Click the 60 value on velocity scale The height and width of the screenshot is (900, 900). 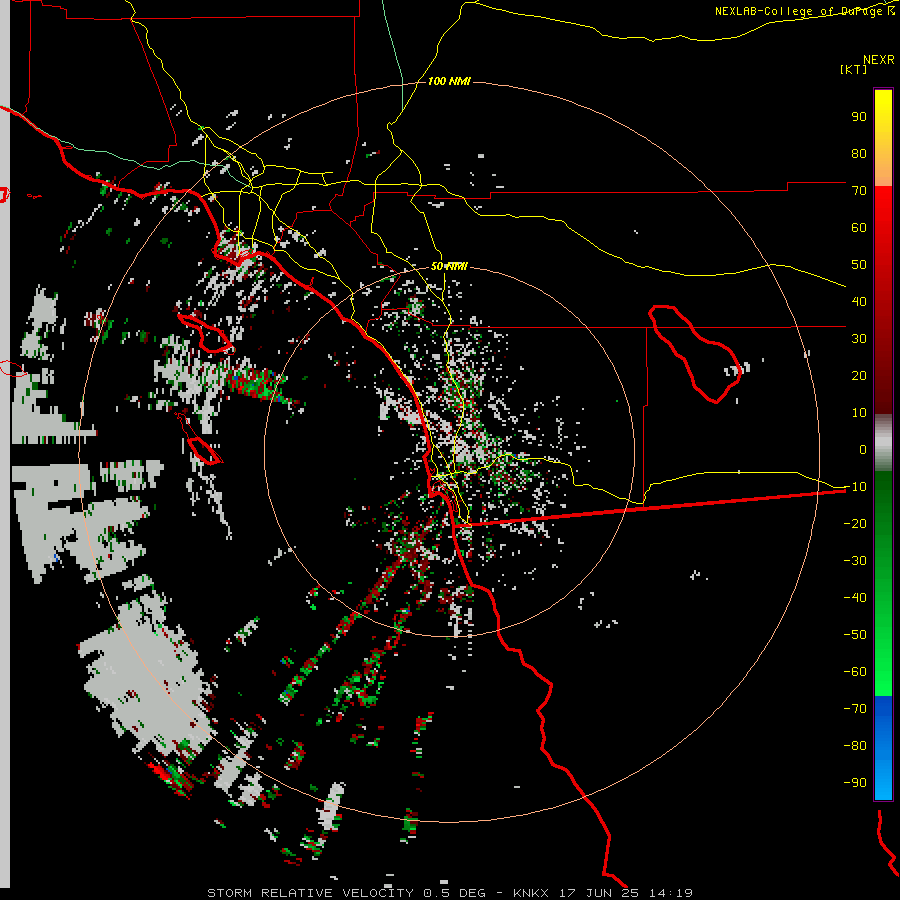coord(859,227)
